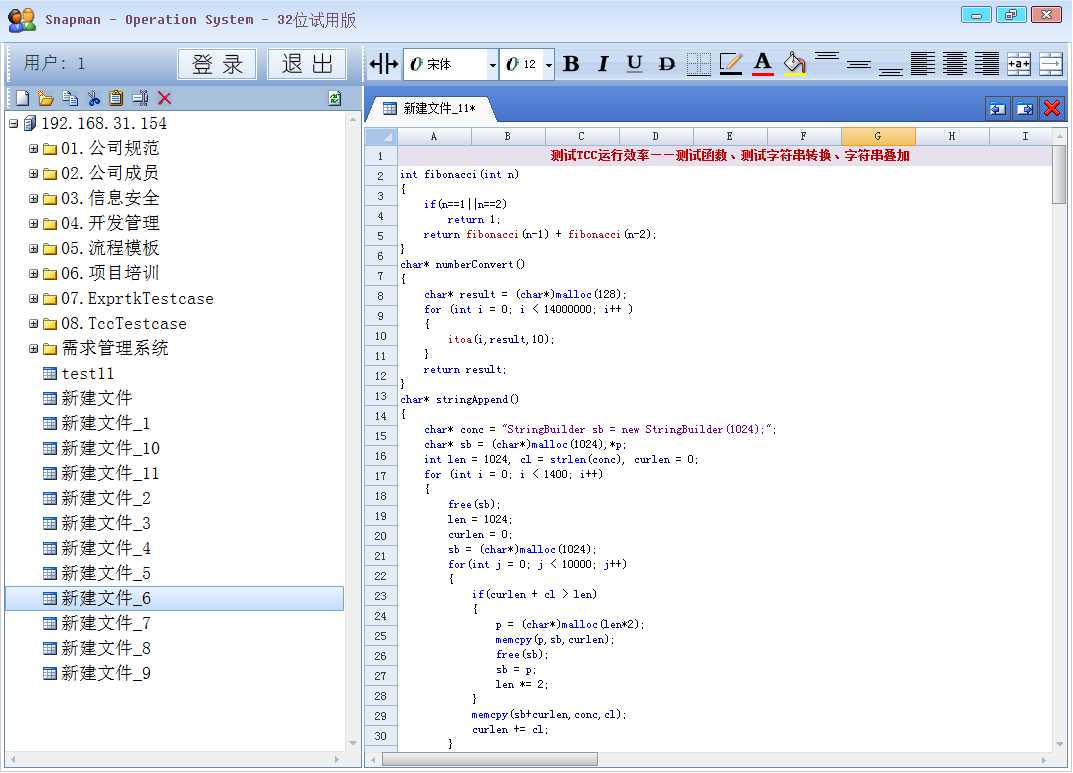Expand the 03.信息安全 folder
The image size is (1073, 773).
(x=33, y=198)
